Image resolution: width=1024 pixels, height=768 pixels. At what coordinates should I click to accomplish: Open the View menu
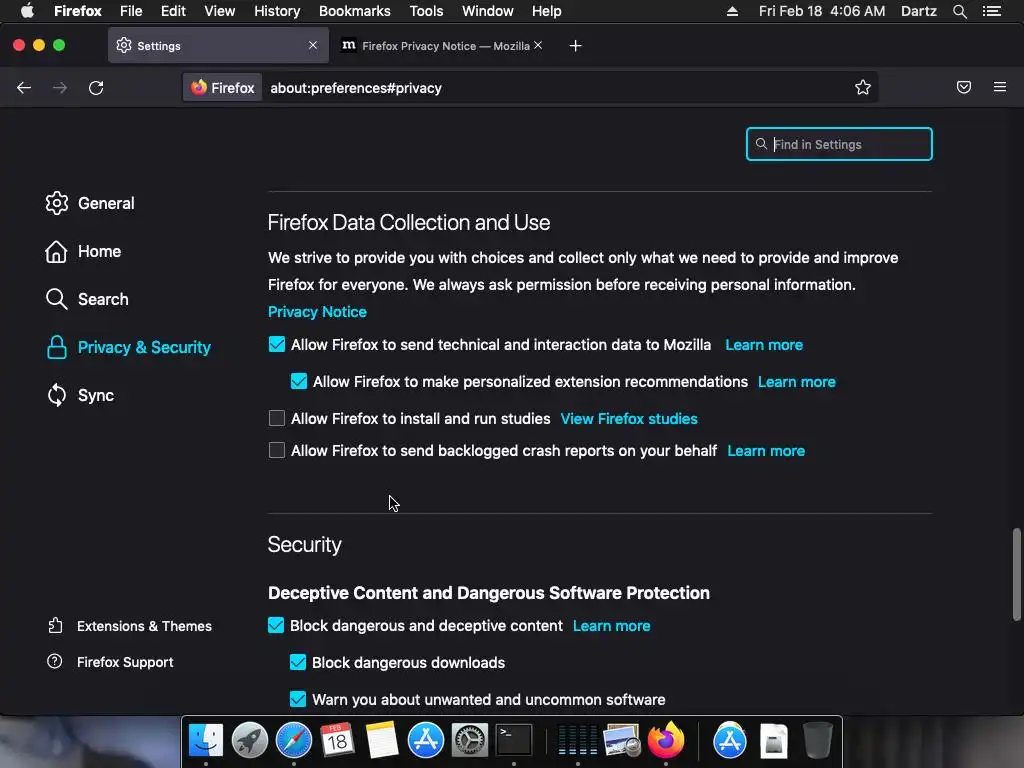[219, 11]
